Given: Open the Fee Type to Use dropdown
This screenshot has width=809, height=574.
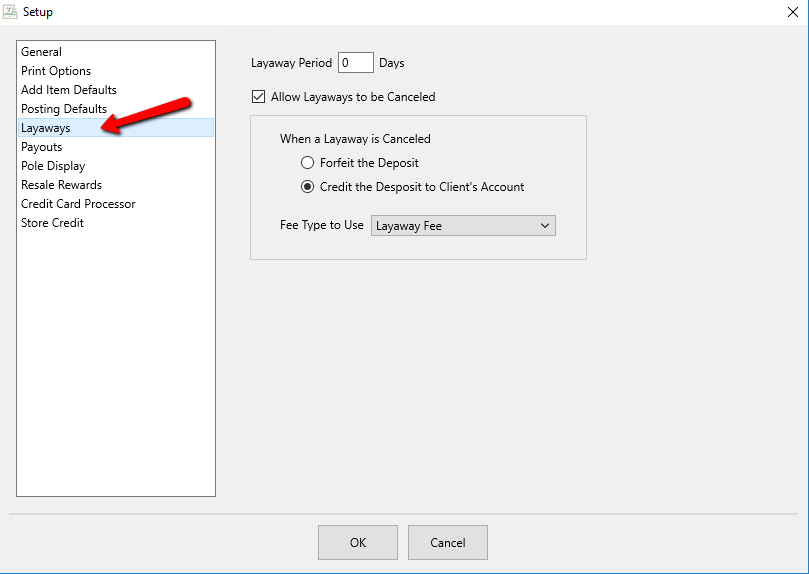Looking at the screenshot, I should 463,226.
